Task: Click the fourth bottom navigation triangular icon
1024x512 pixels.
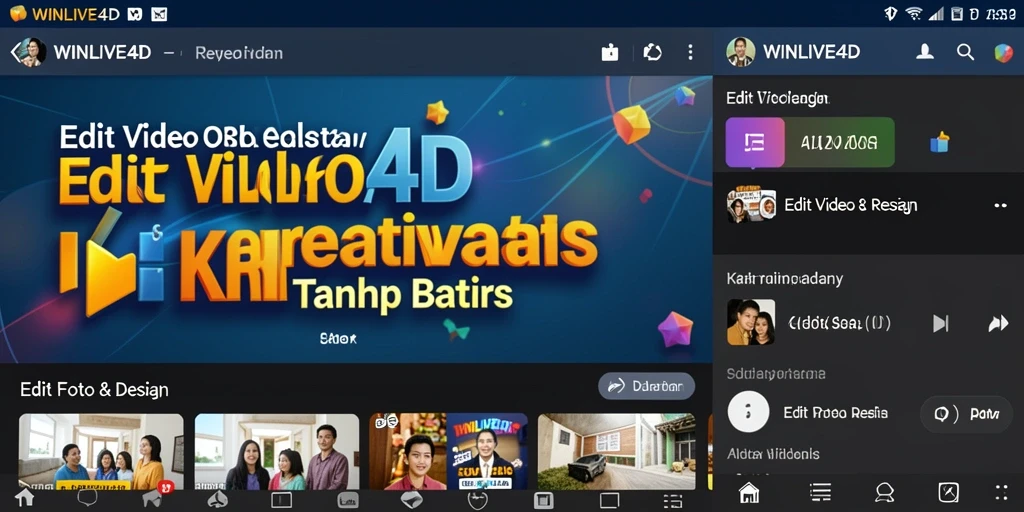Action: [x=217, y=500]
